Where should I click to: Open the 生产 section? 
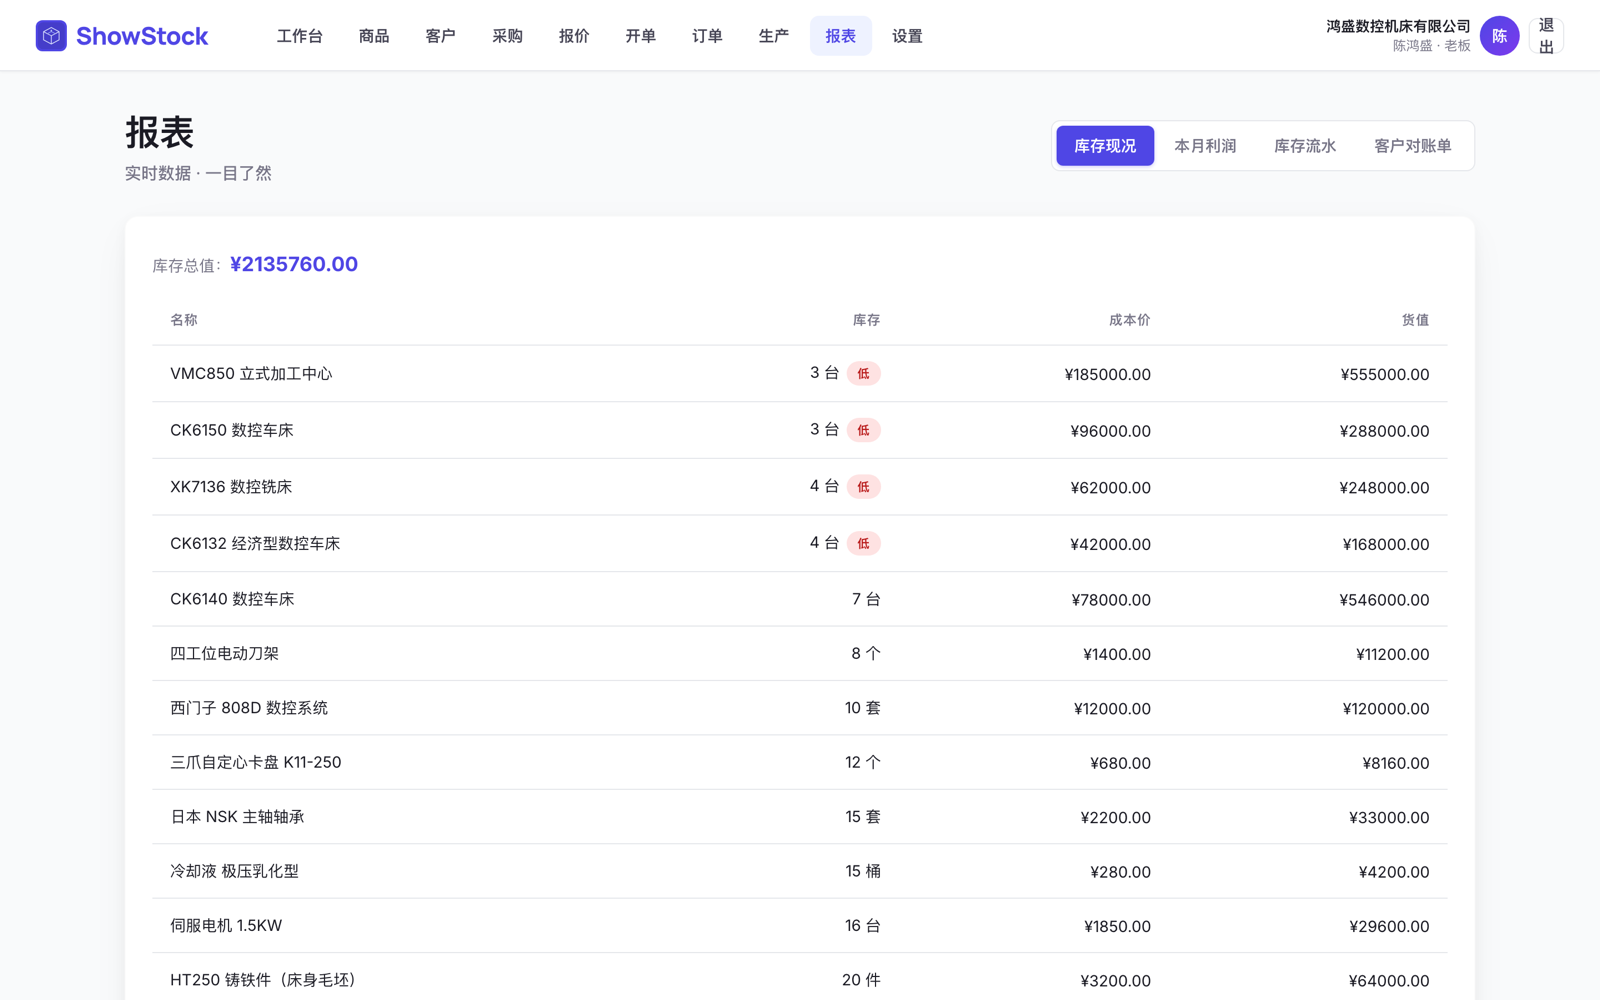(773, 36)
